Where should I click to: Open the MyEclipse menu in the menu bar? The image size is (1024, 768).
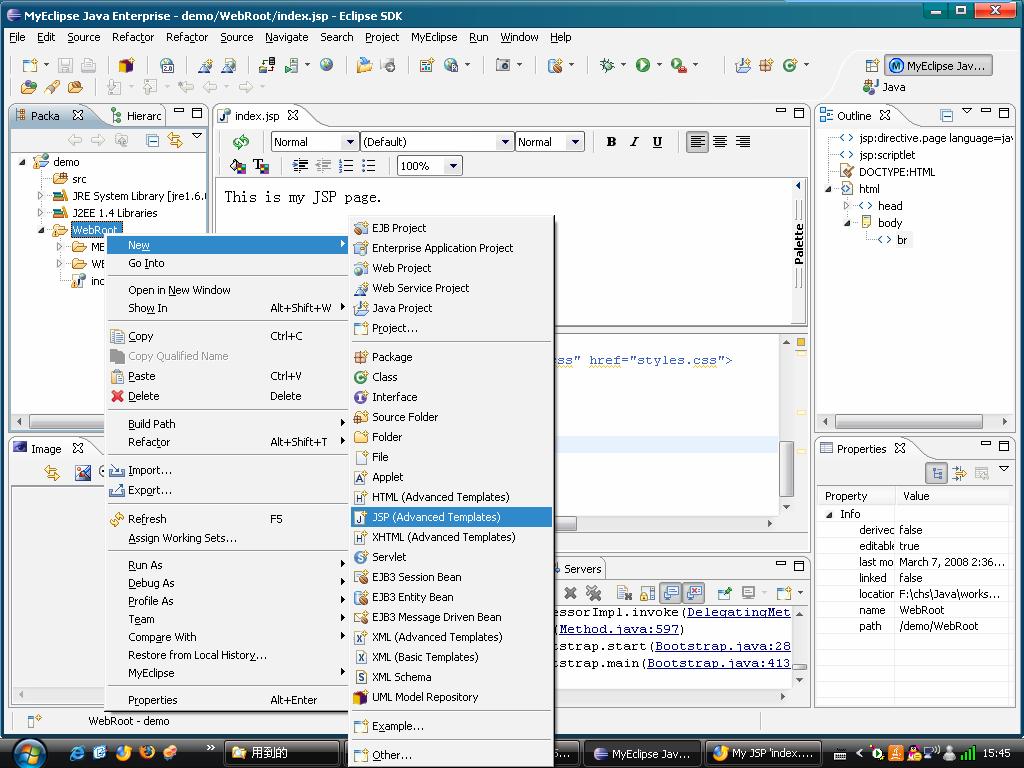[x=433, y=37]
